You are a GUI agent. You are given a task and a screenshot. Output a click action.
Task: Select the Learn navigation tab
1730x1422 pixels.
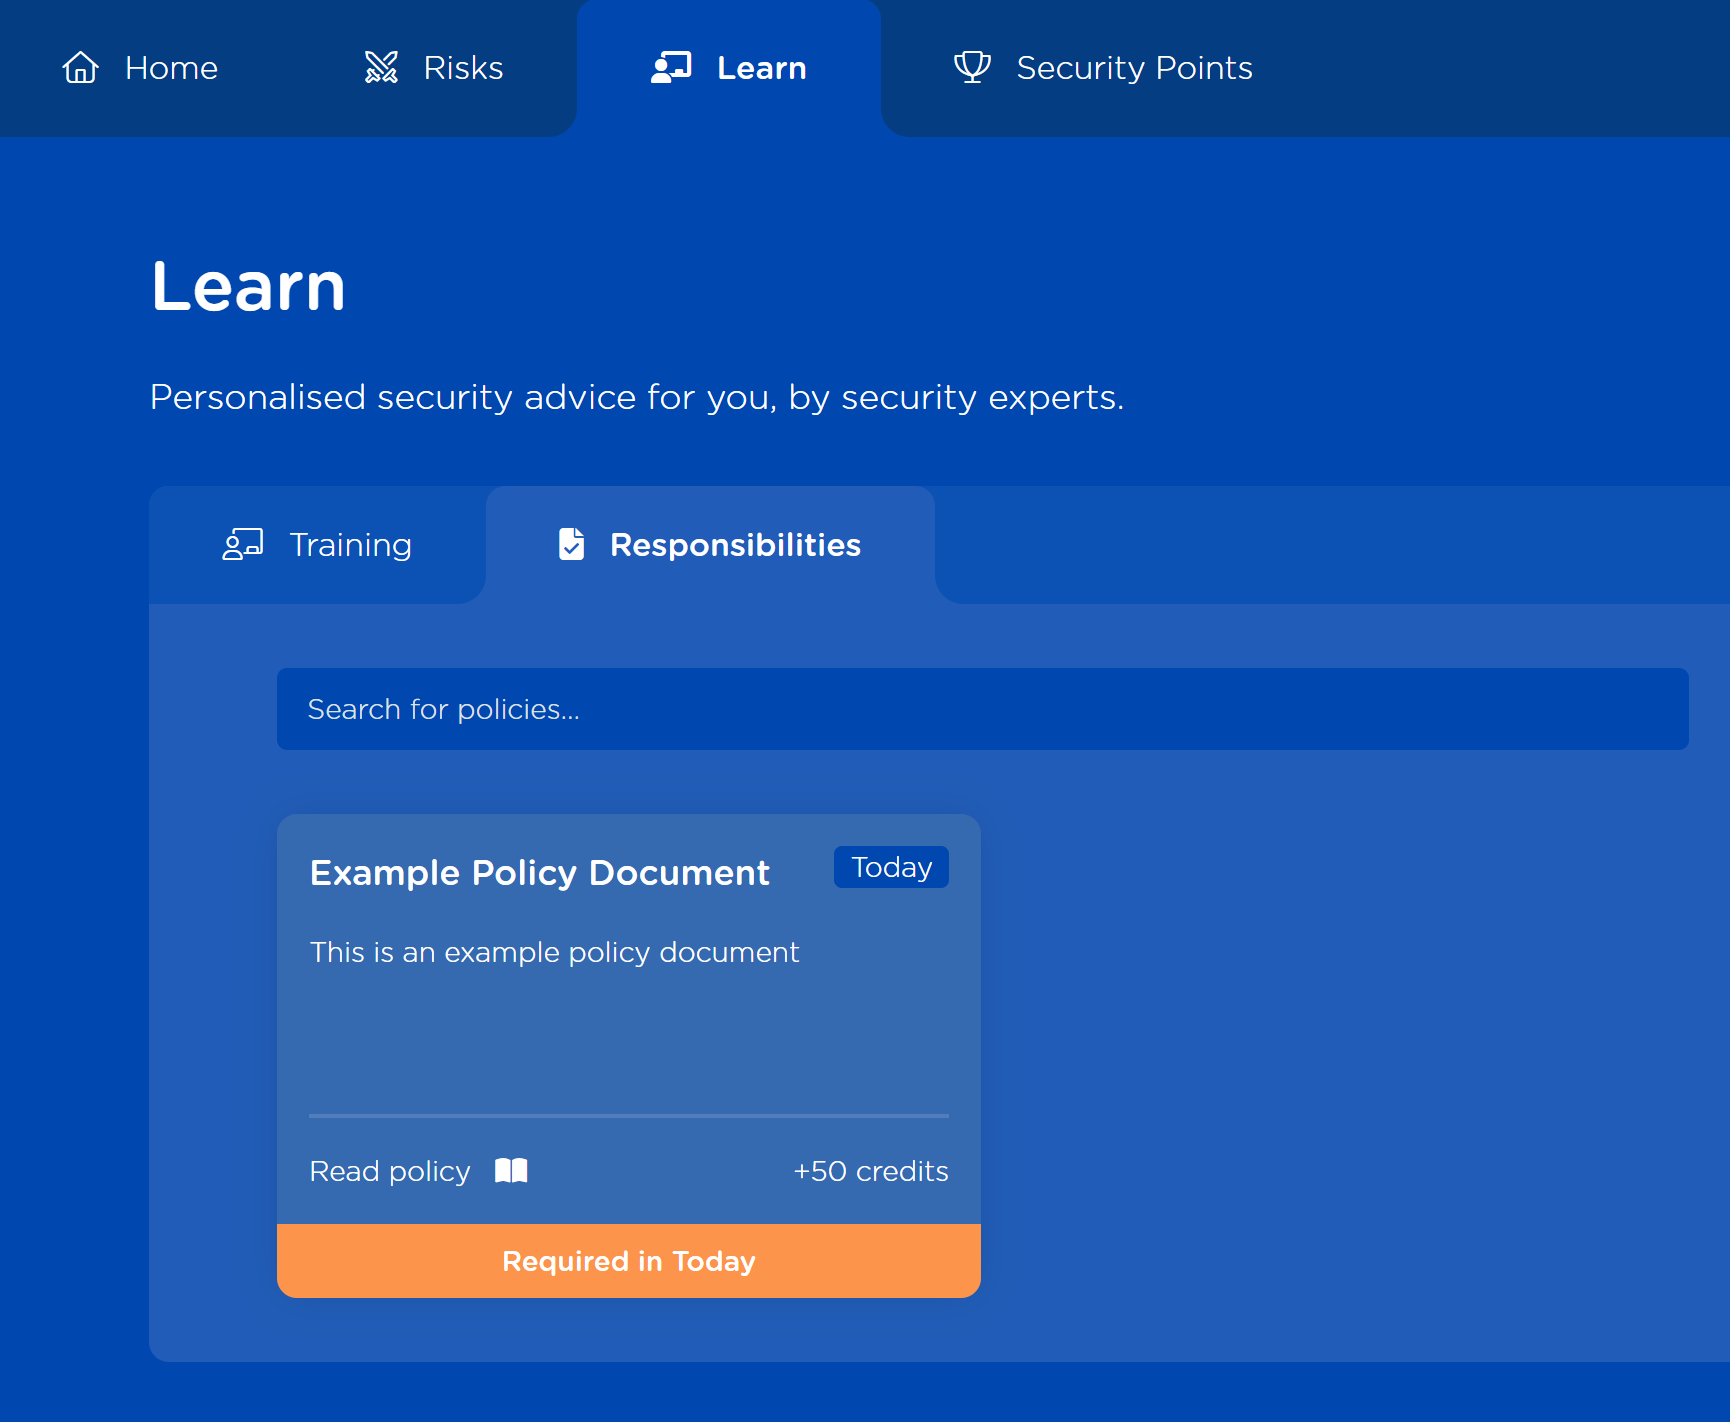[x=729, y=68]
